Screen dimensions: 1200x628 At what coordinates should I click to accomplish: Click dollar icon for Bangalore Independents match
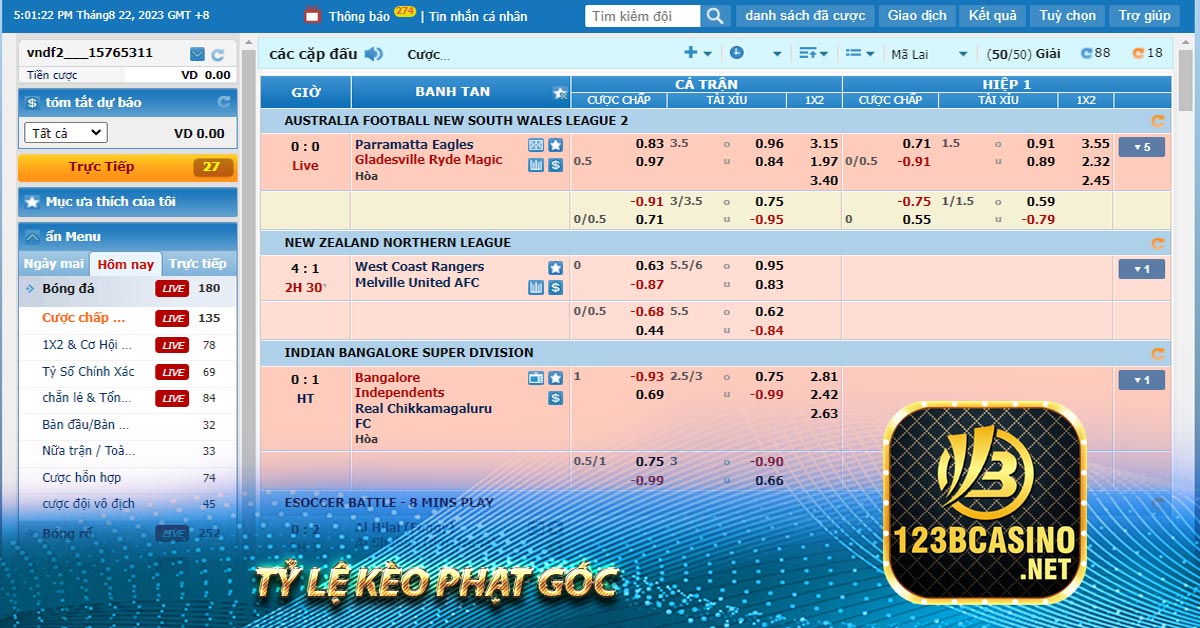pyautogui.click(x=555, y=398)
